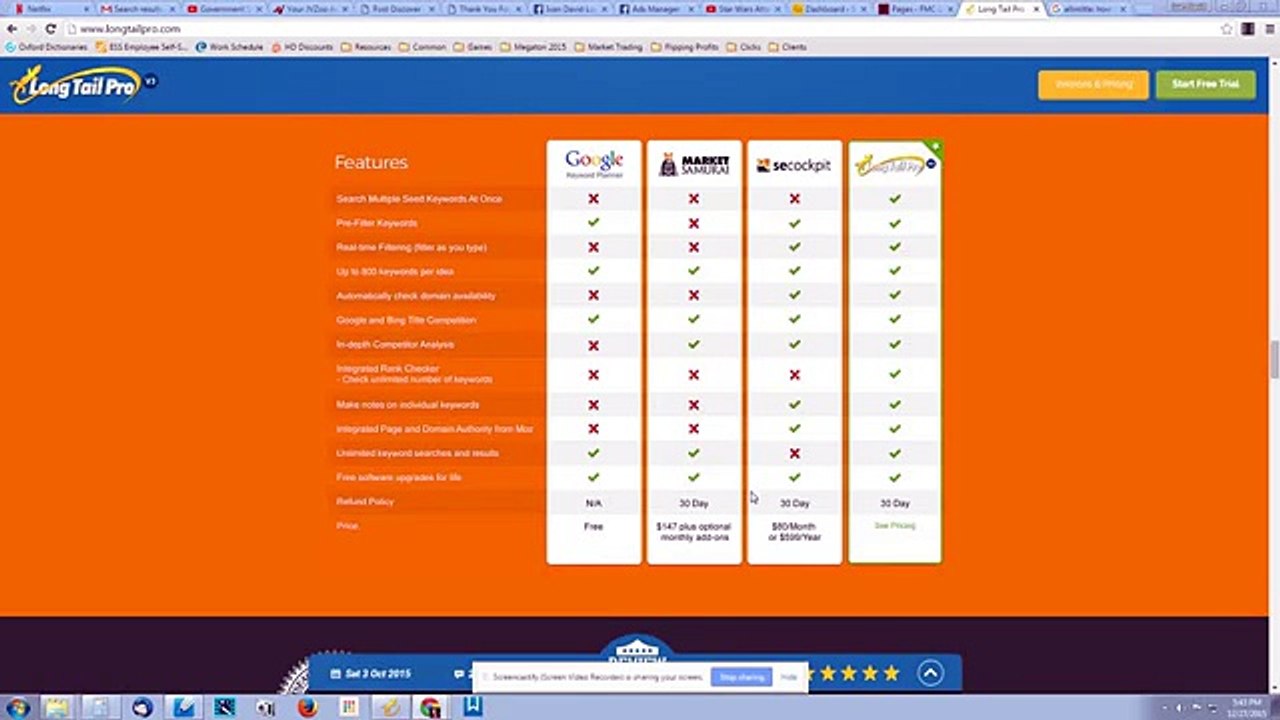
Task: Go back using the browser back arrow
Action: tap(12, 29)
